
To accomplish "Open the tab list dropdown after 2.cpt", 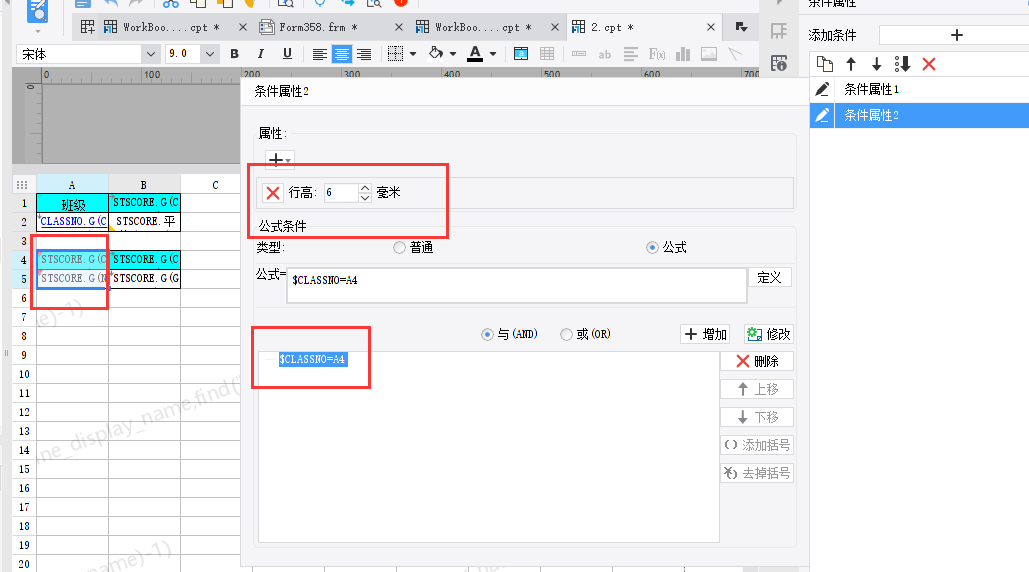I will point(742,27).
